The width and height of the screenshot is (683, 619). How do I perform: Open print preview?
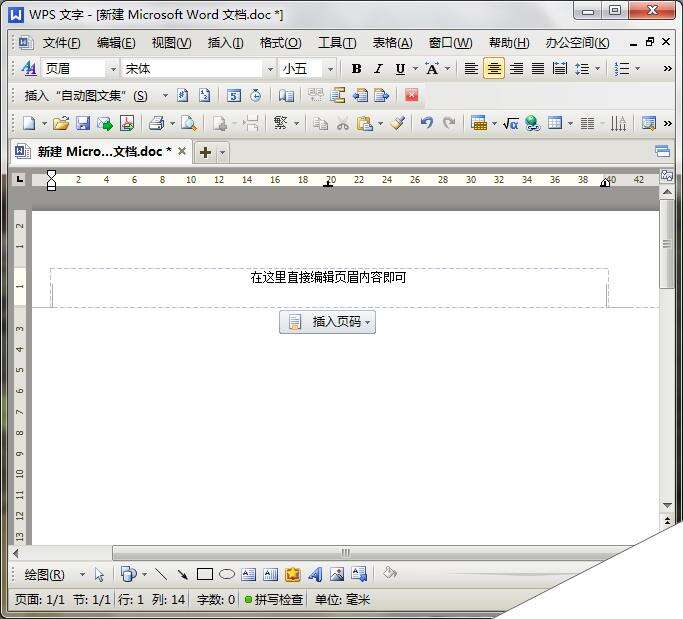[189, 124]
